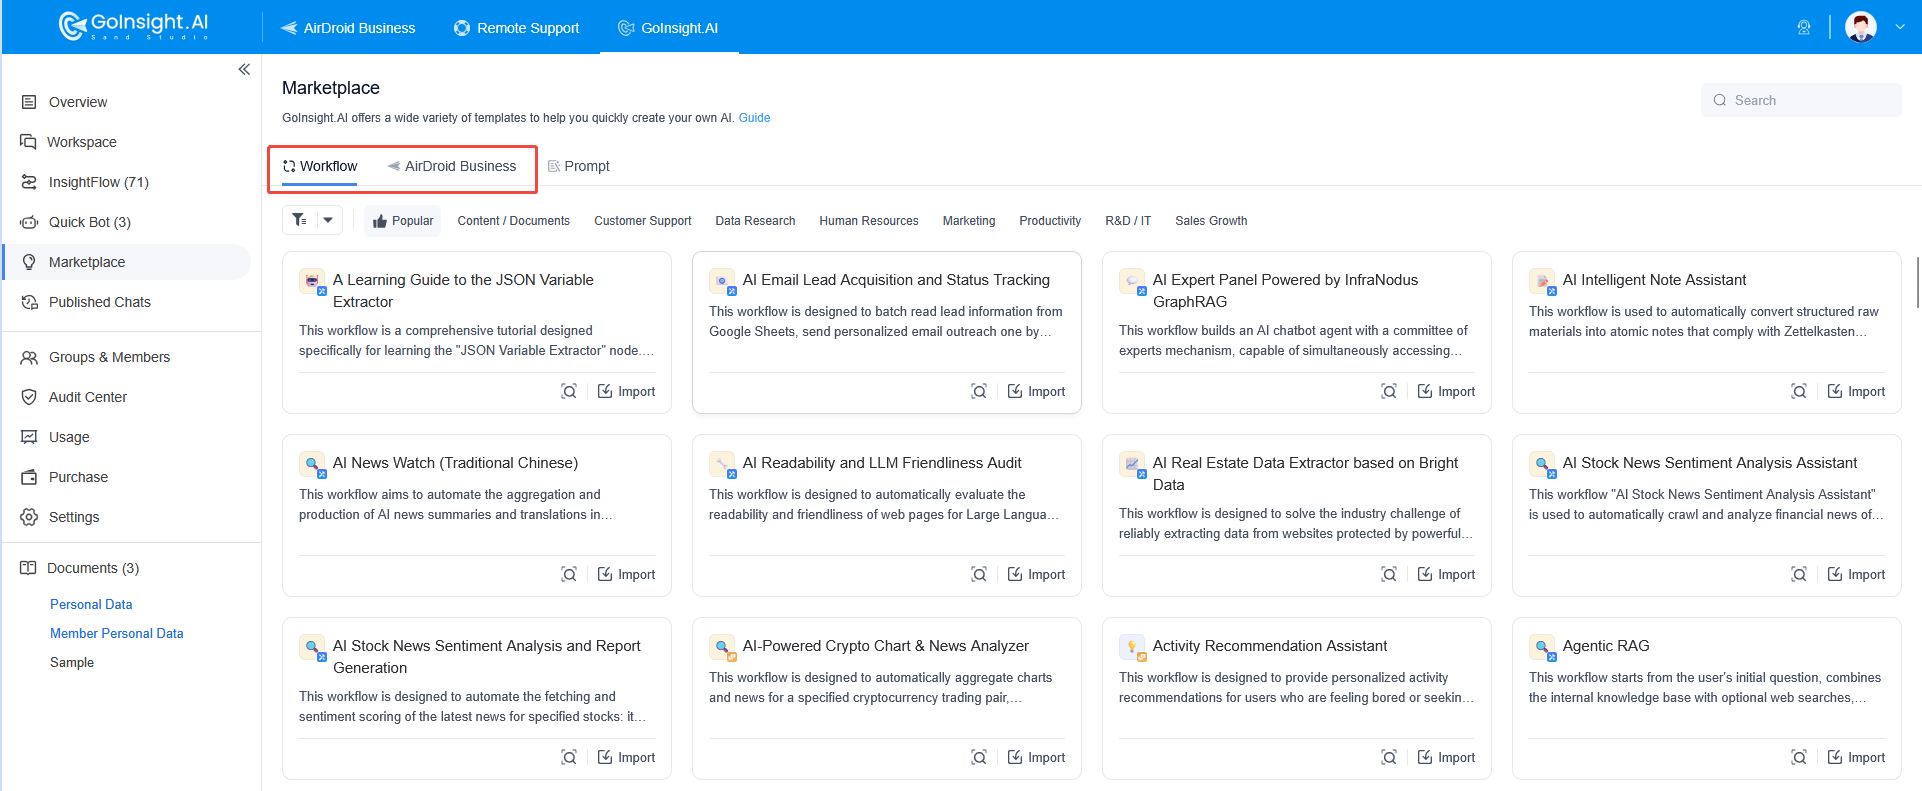Preview the JSON Variable Extractor workflow
The image size is (1922, 791).
(569, 391)
